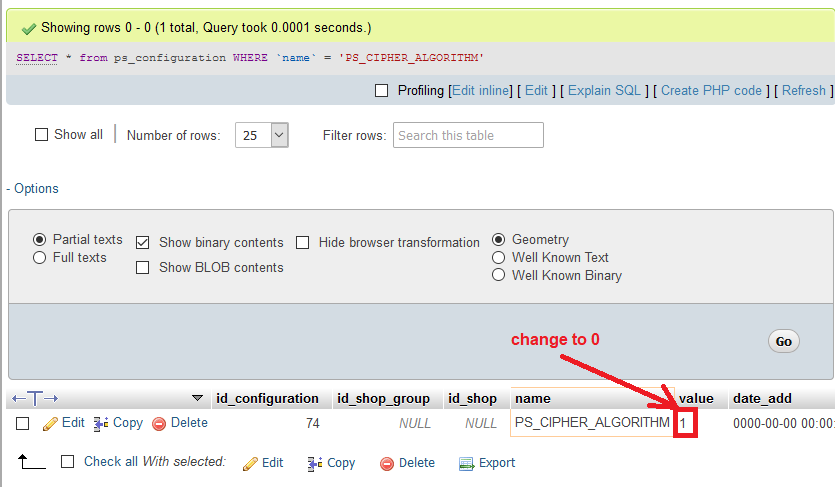Tick the Show all checkbox

coord(42,135)
